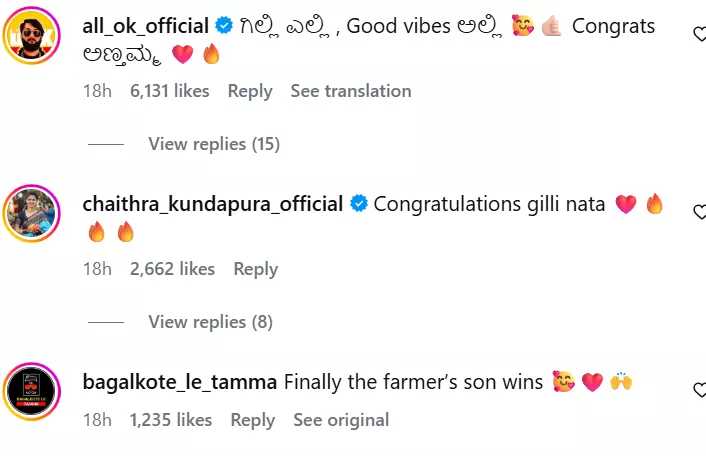View the 2,662 likes list
The image size is (706, 456).
pyautogui.click(x=172, y=268)
